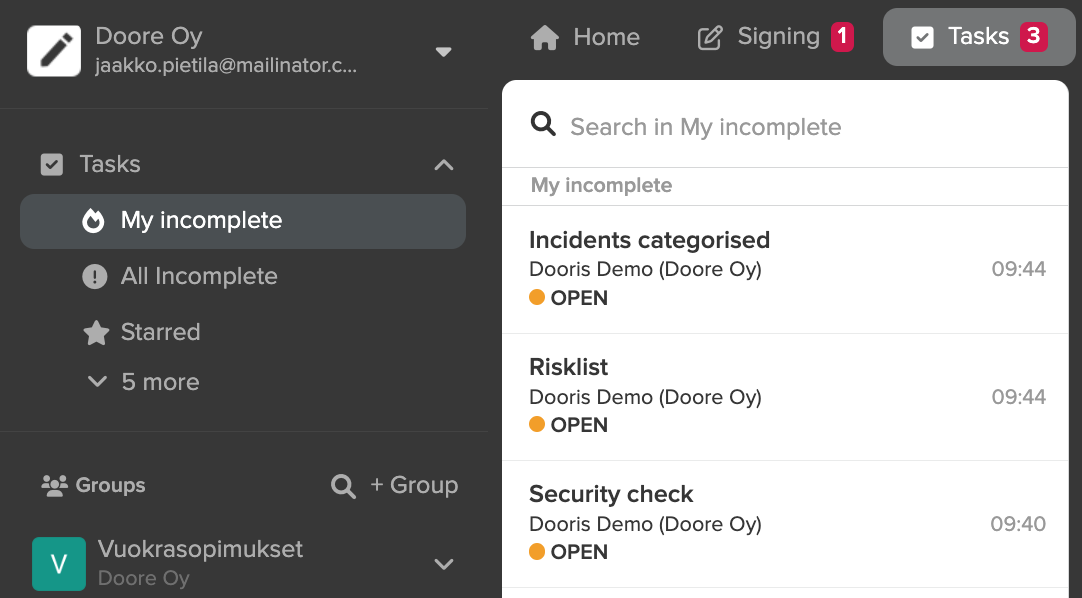This screenshot has width=1082, height=598.
Task: Expand the 5 more task filters
Action: (x=144, y=382)
